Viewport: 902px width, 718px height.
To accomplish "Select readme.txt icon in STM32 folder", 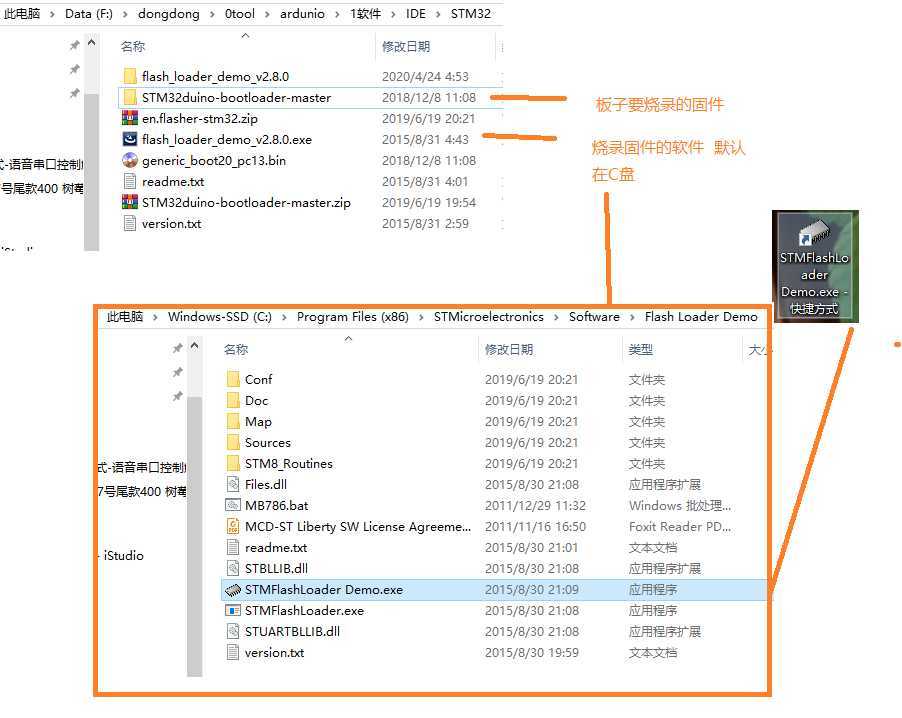I will pyautogui.click(x=130, y=181).
